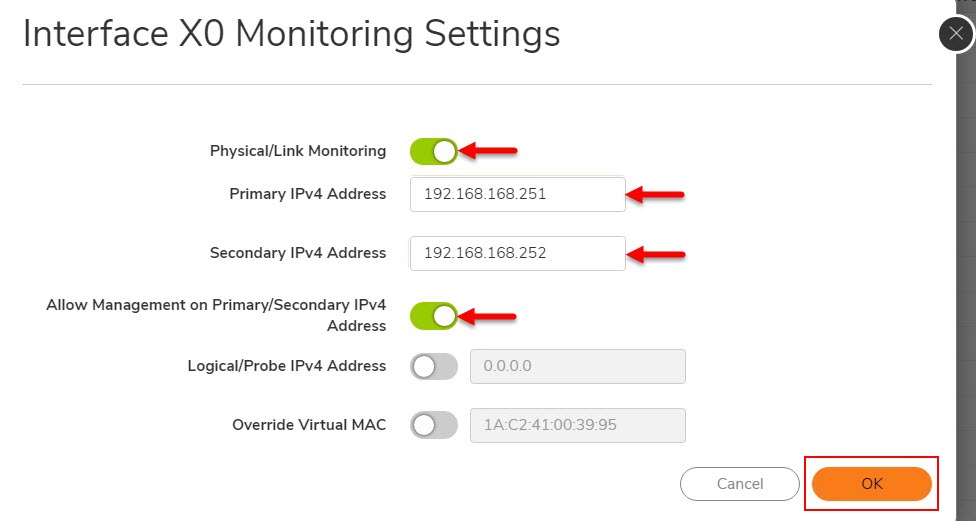The height and width of the screenshot is (521, 976).
Task: Click the Physical/Link Monitoring label
Action: 297,151
